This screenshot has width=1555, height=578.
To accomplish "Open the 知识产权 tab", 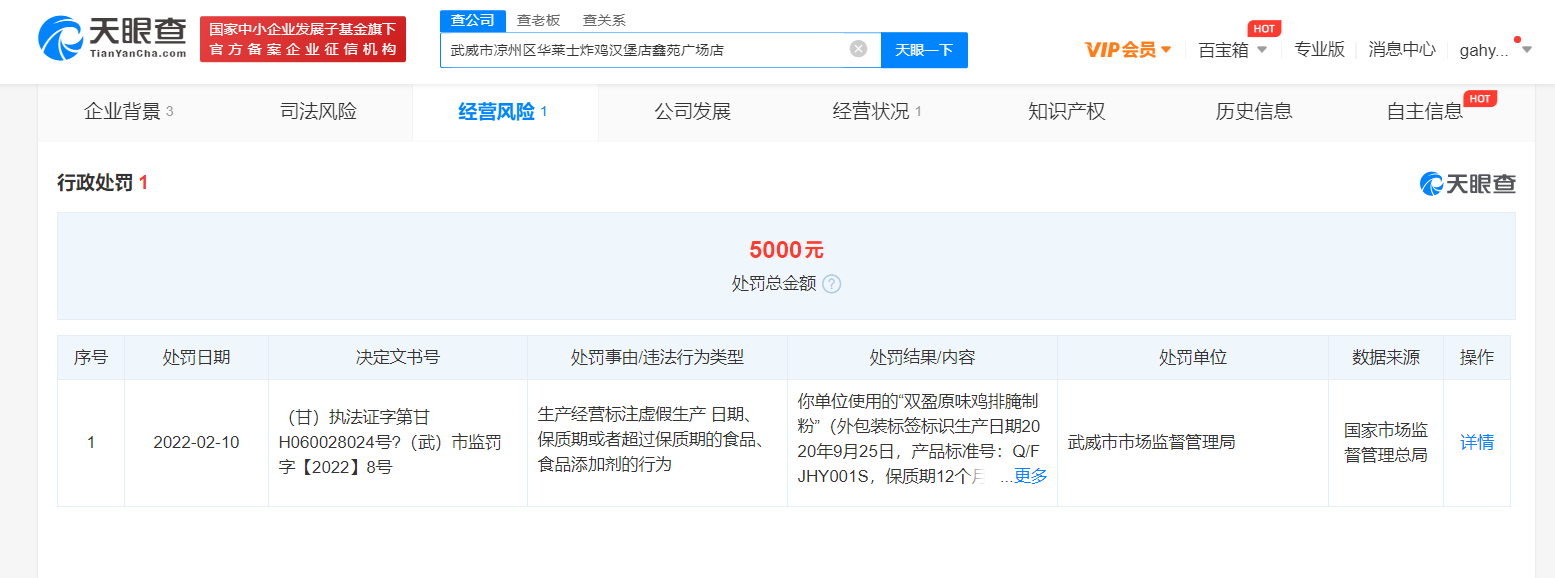I will coord(1066,112).
